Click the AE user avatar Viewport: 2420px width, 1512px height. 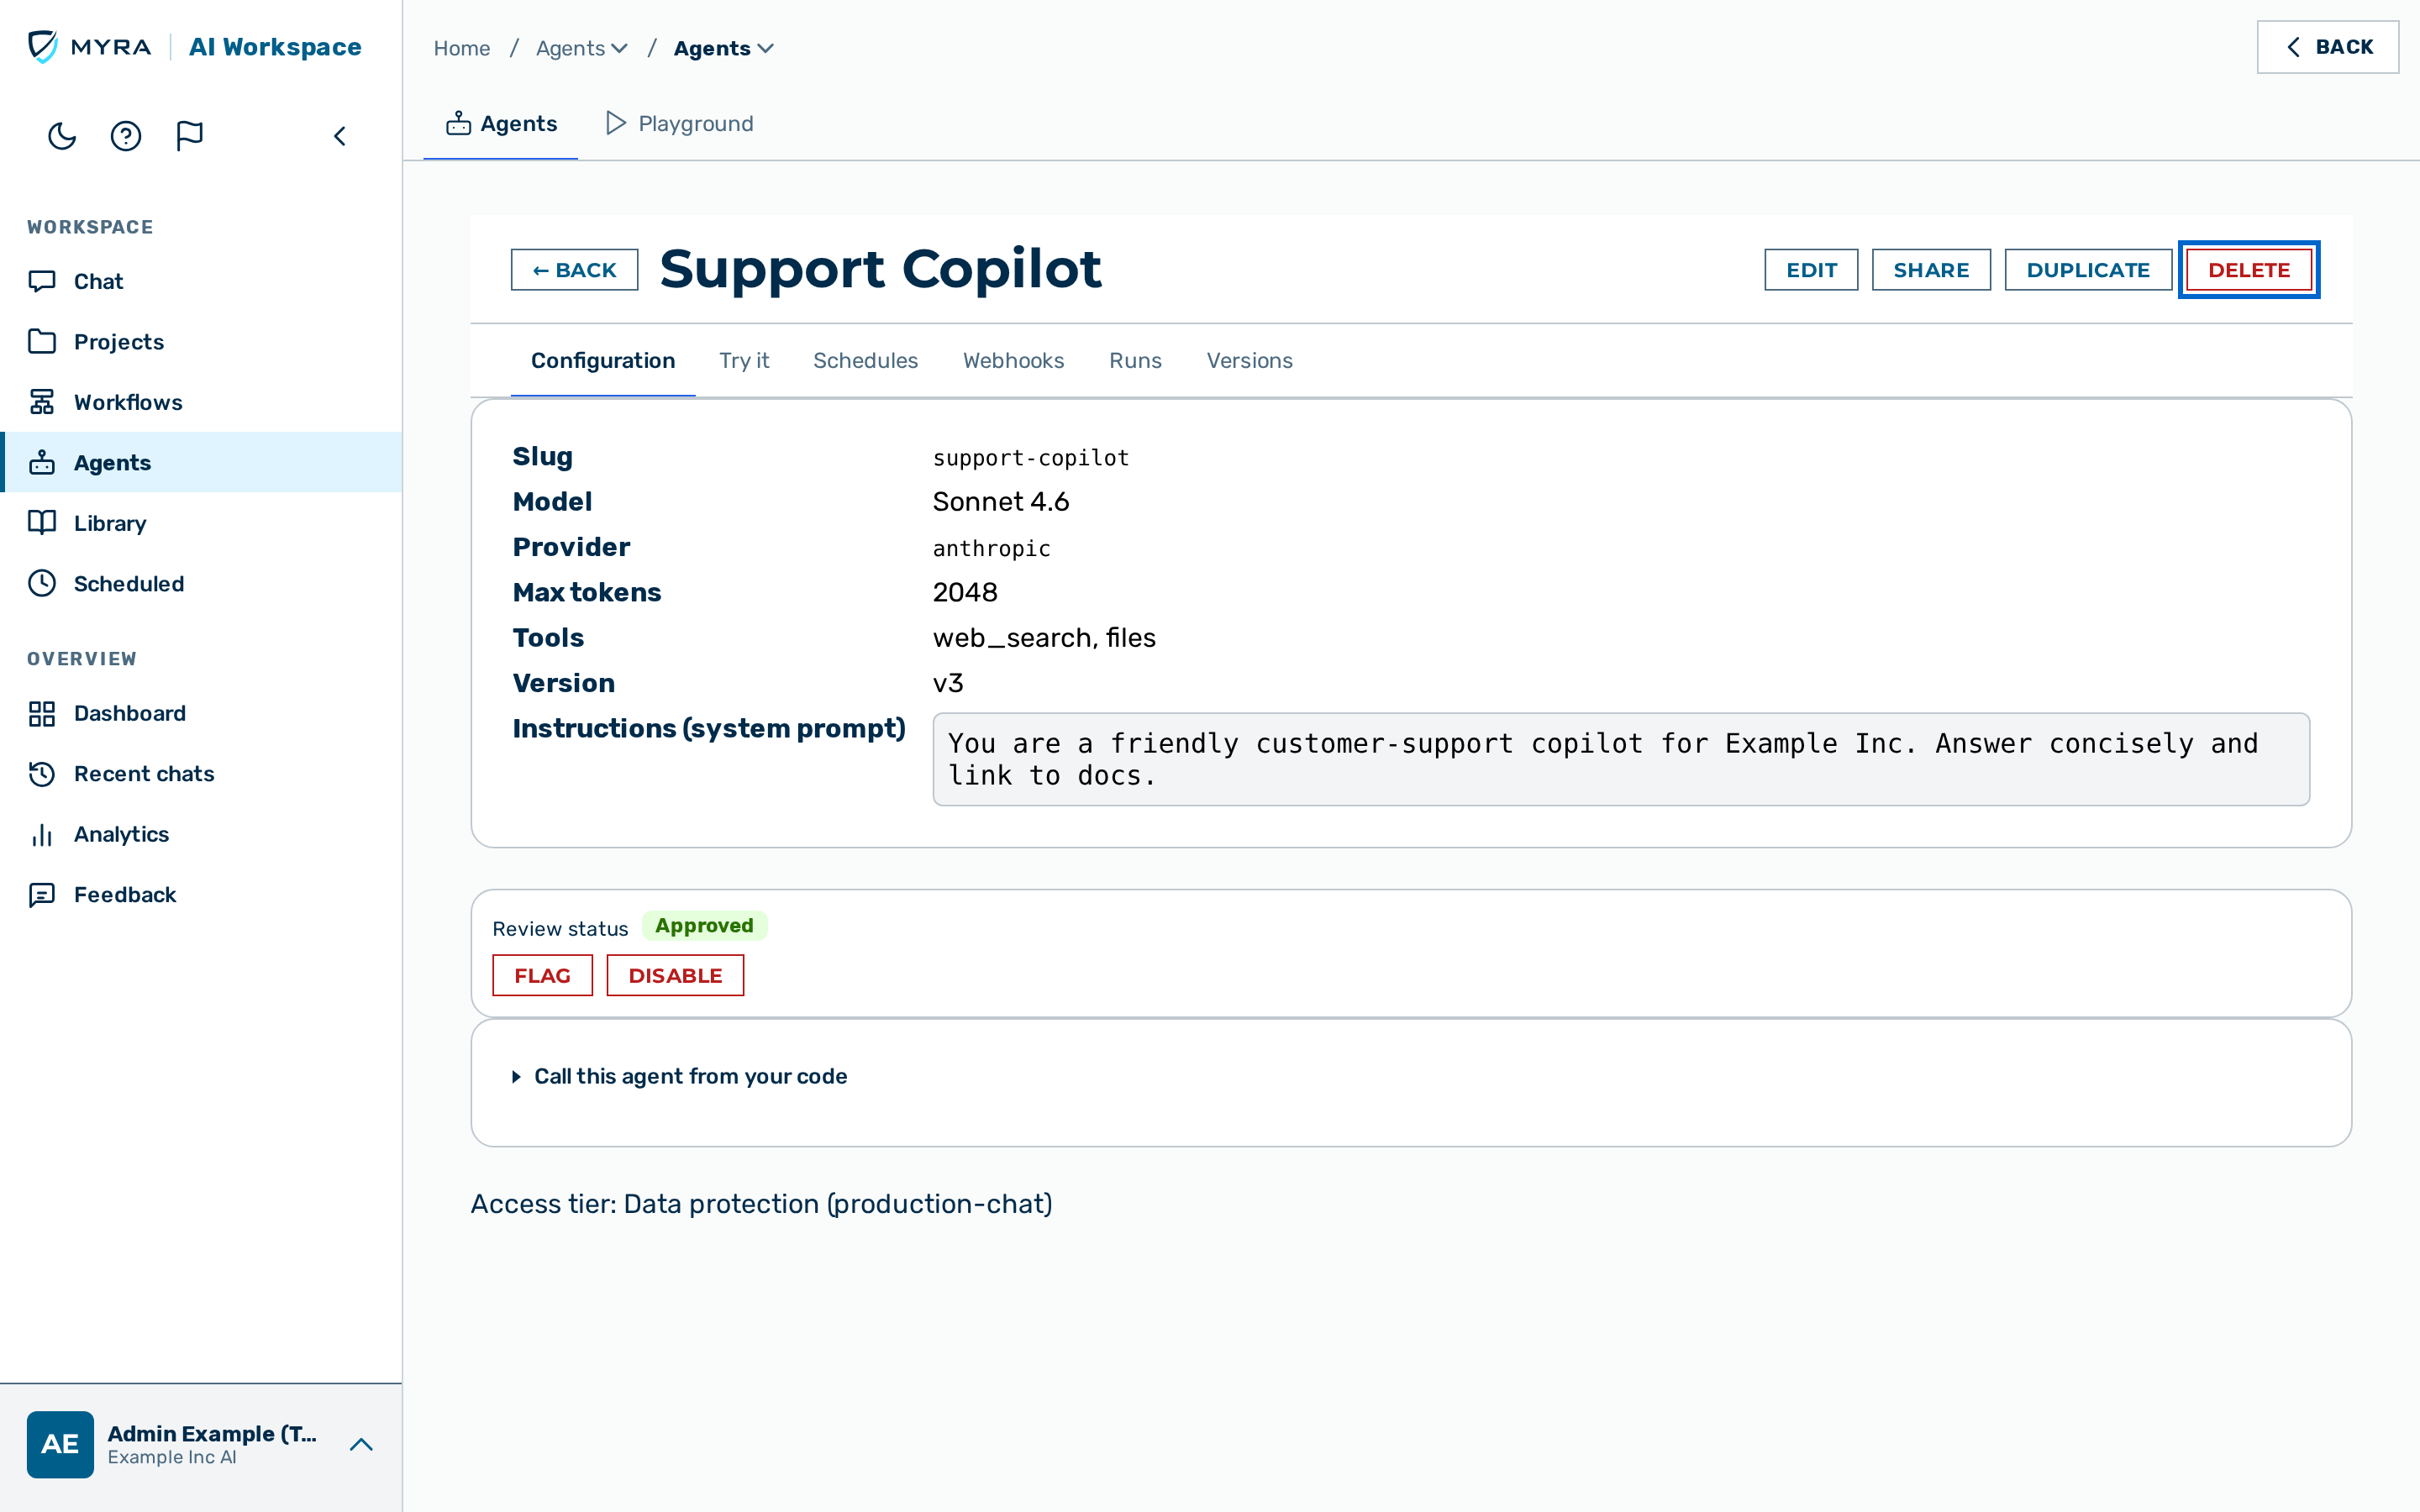click(60, 1444)
